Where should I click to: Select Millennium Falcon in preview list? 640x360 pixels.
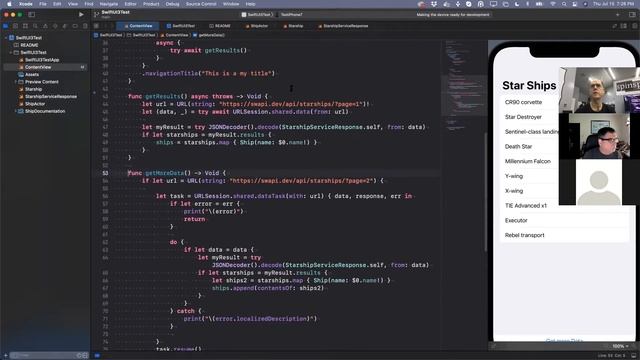(529, 161)
